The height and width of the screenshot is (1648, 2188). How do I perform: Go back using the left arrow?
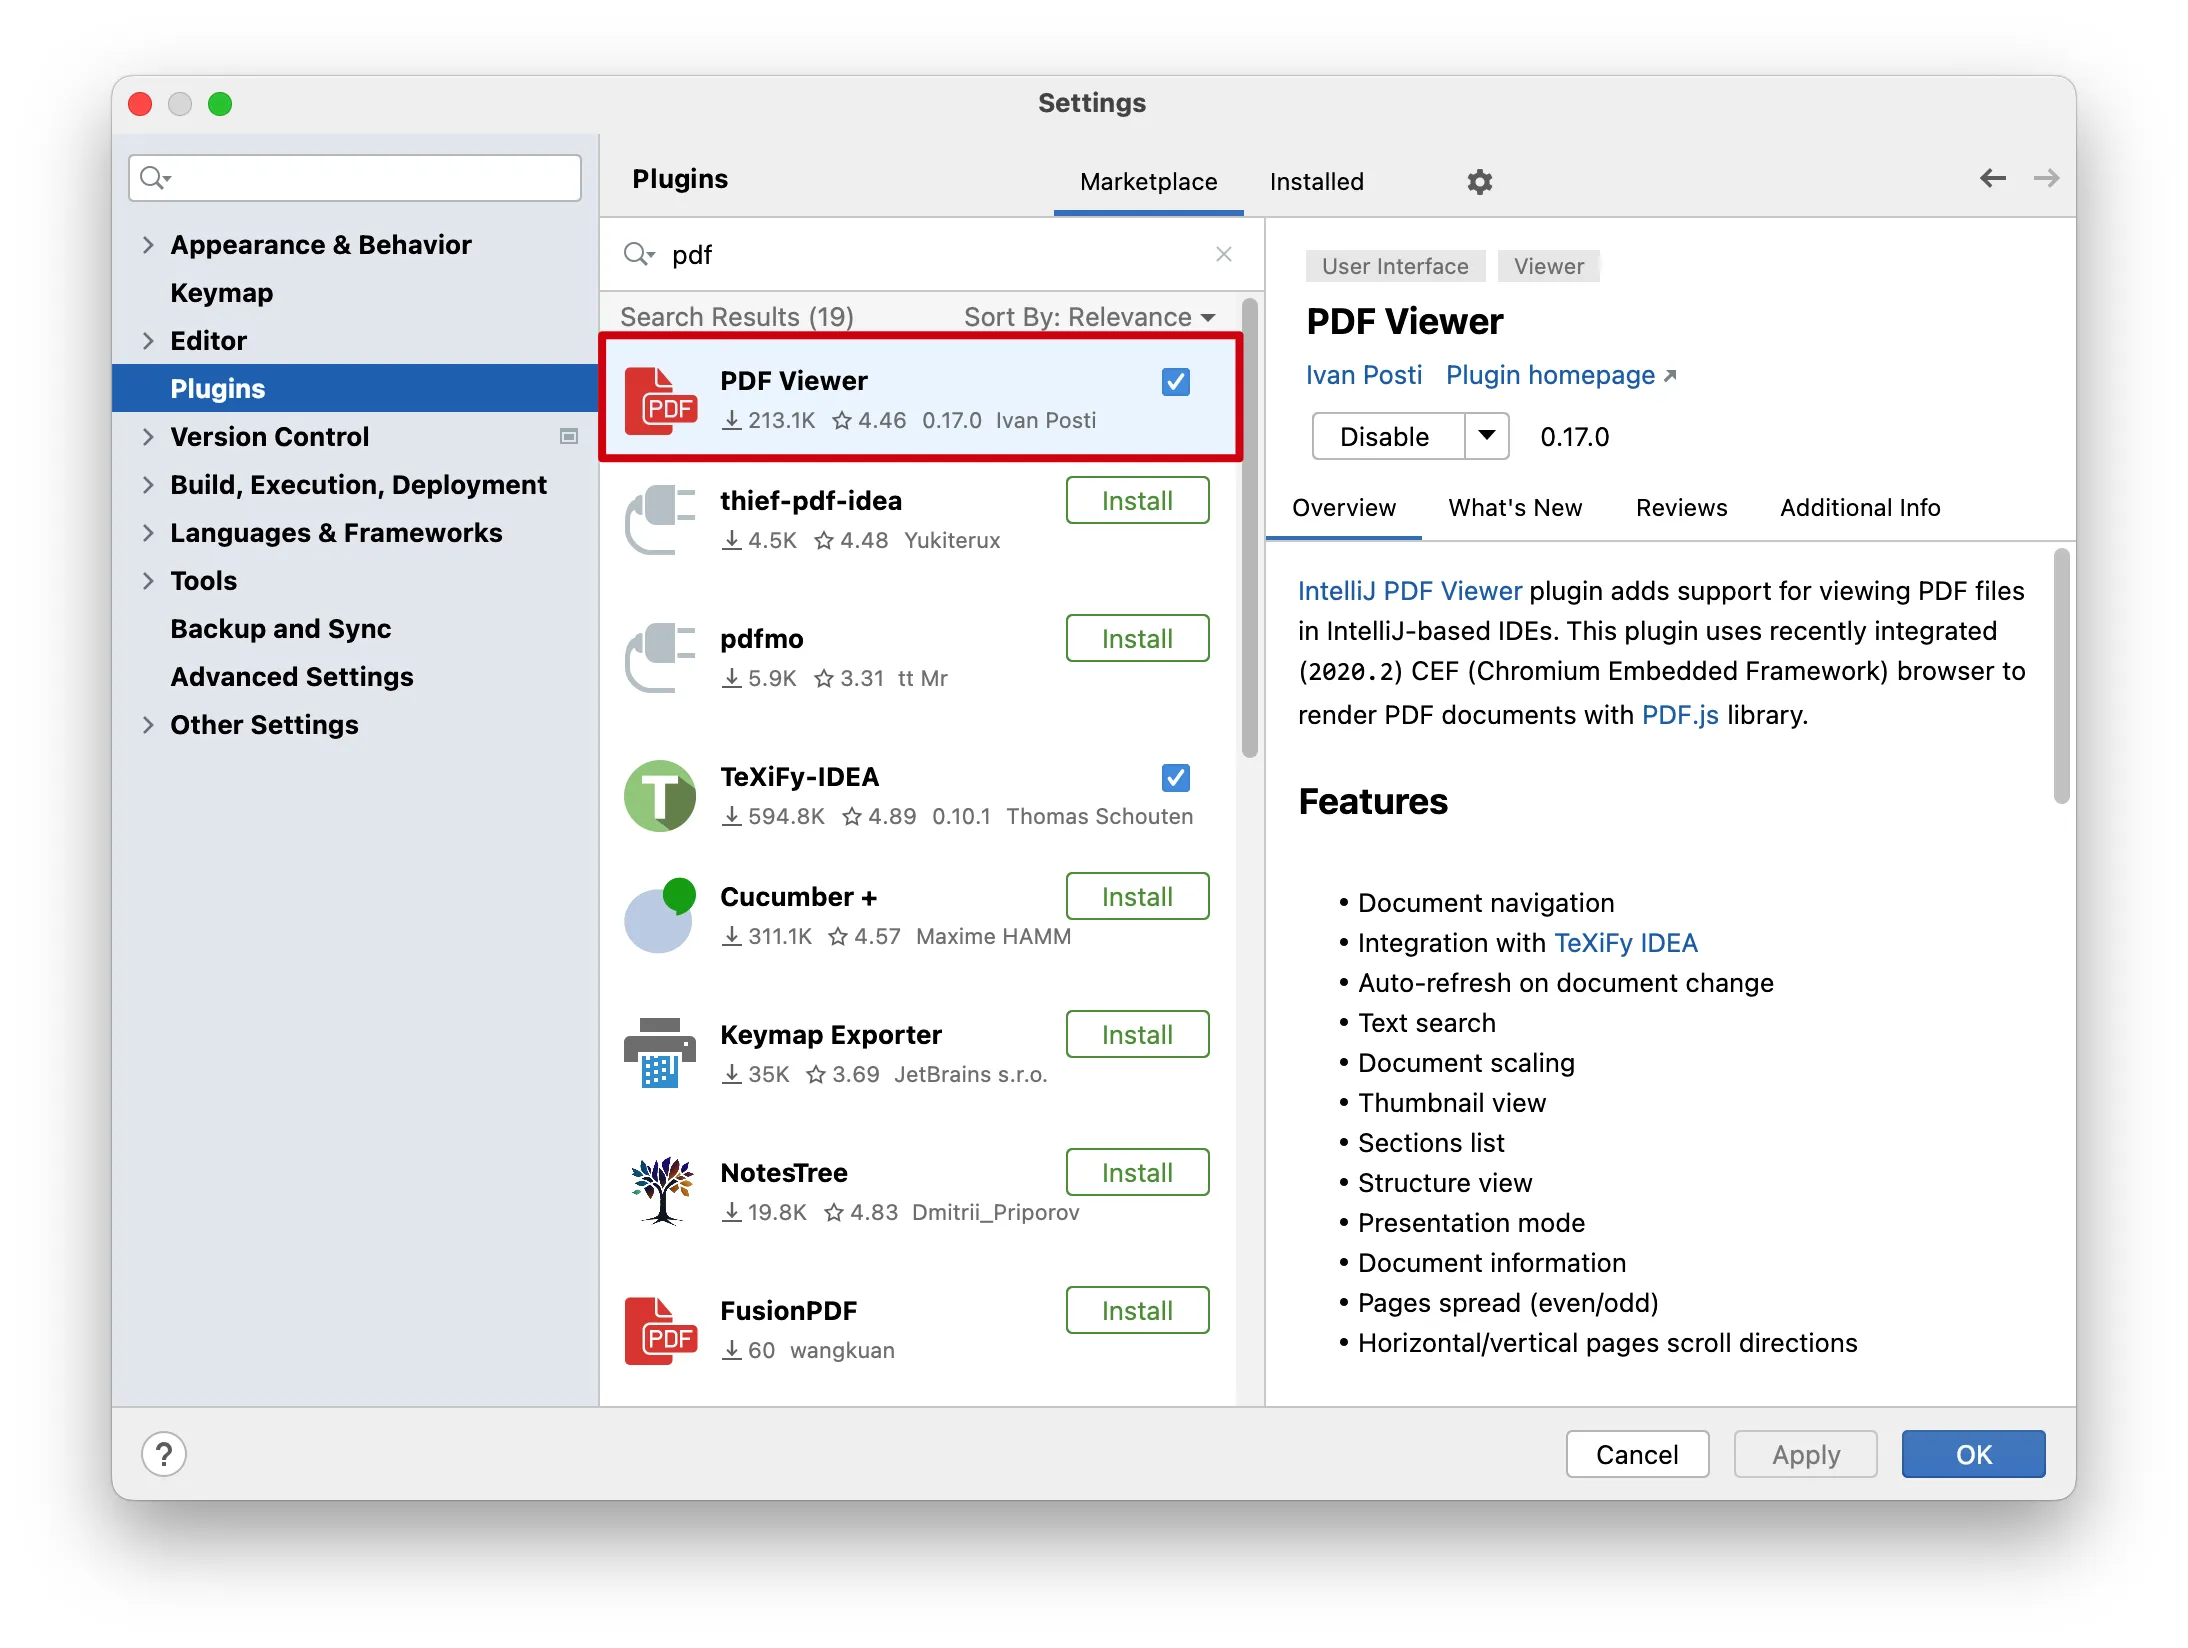tap(1992, 178)
